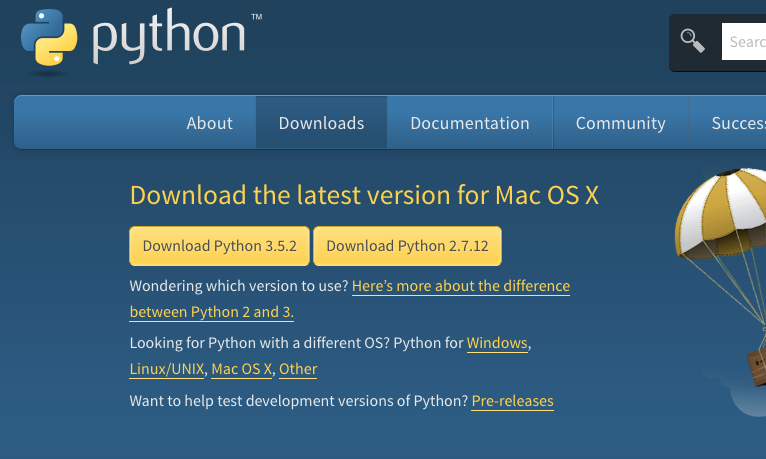Click the magnifying glass search icon
This screenshot has width=766, height=459.
692,41
